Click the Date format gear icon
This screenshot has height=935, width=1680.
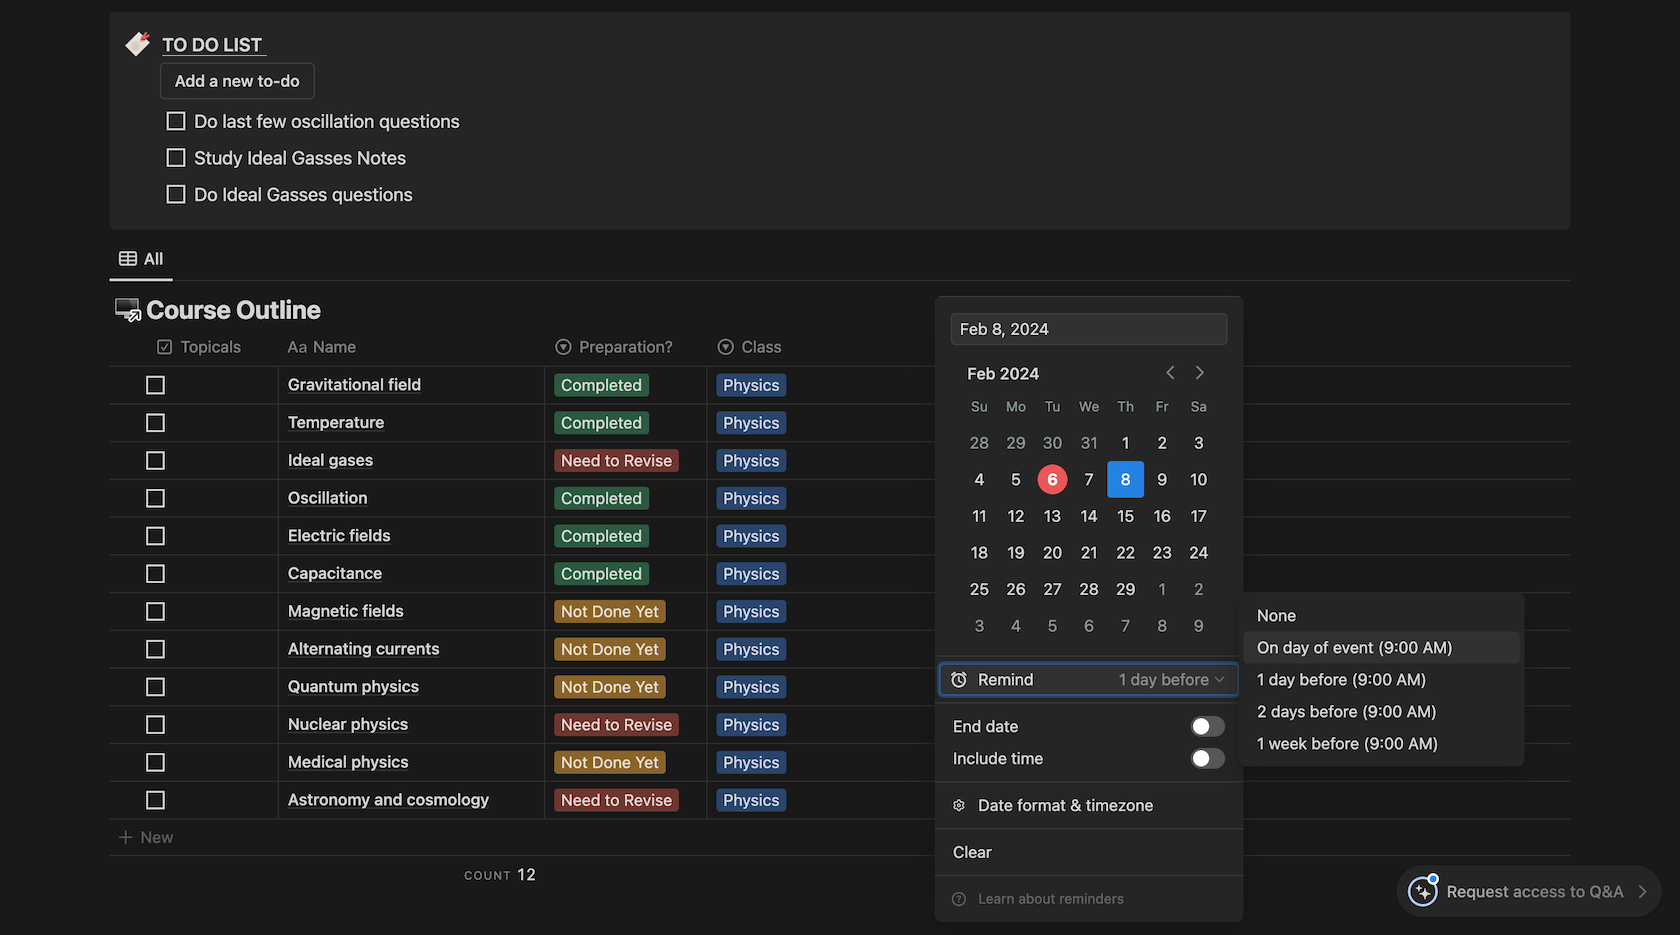[959, 806]
